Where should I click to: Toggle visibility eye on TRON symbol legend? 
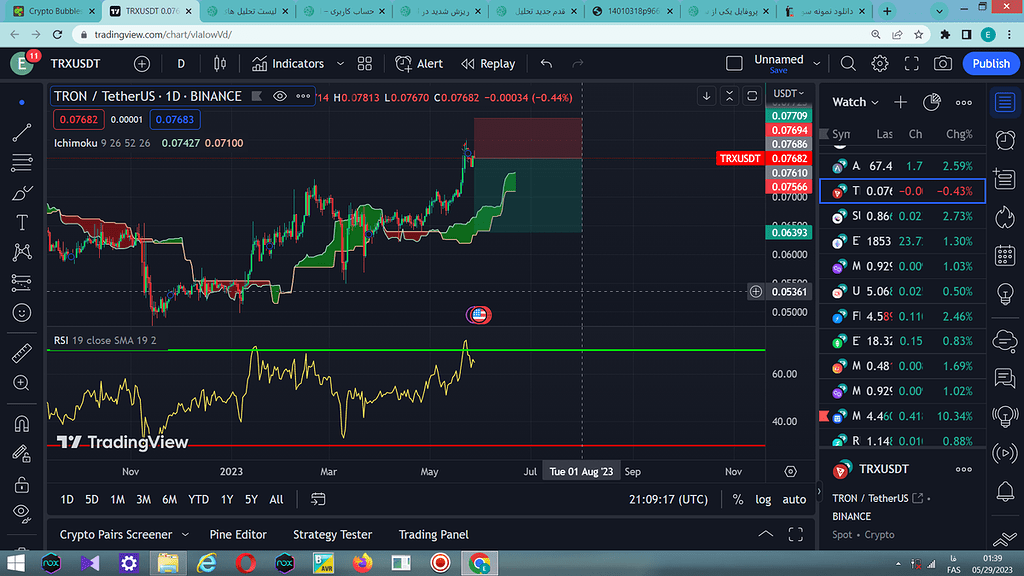coord(280,96)
